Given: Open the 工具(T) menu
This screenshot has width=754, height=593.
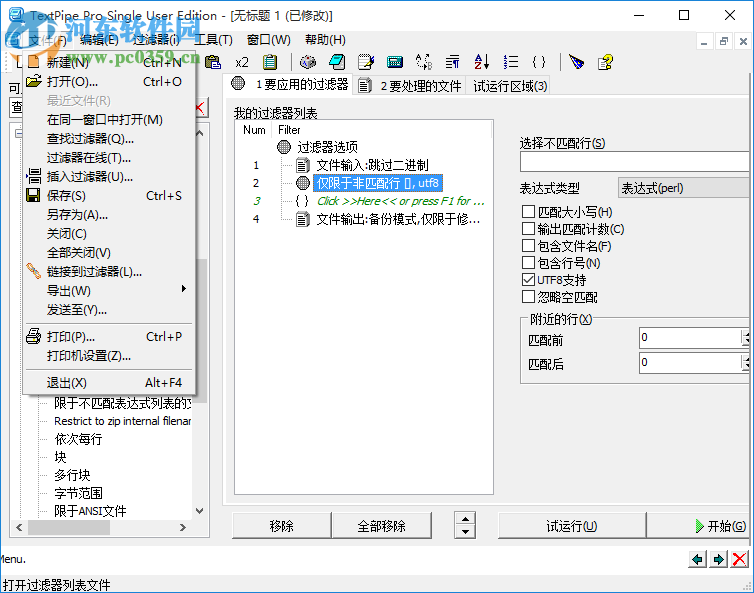Looking at the screenshot, I should 213,40.
